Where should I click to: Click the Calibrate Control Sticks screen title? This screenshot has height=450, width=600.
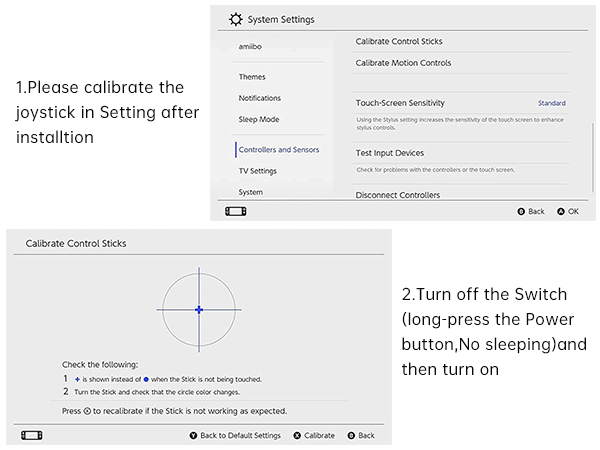[x=76, y=243]
